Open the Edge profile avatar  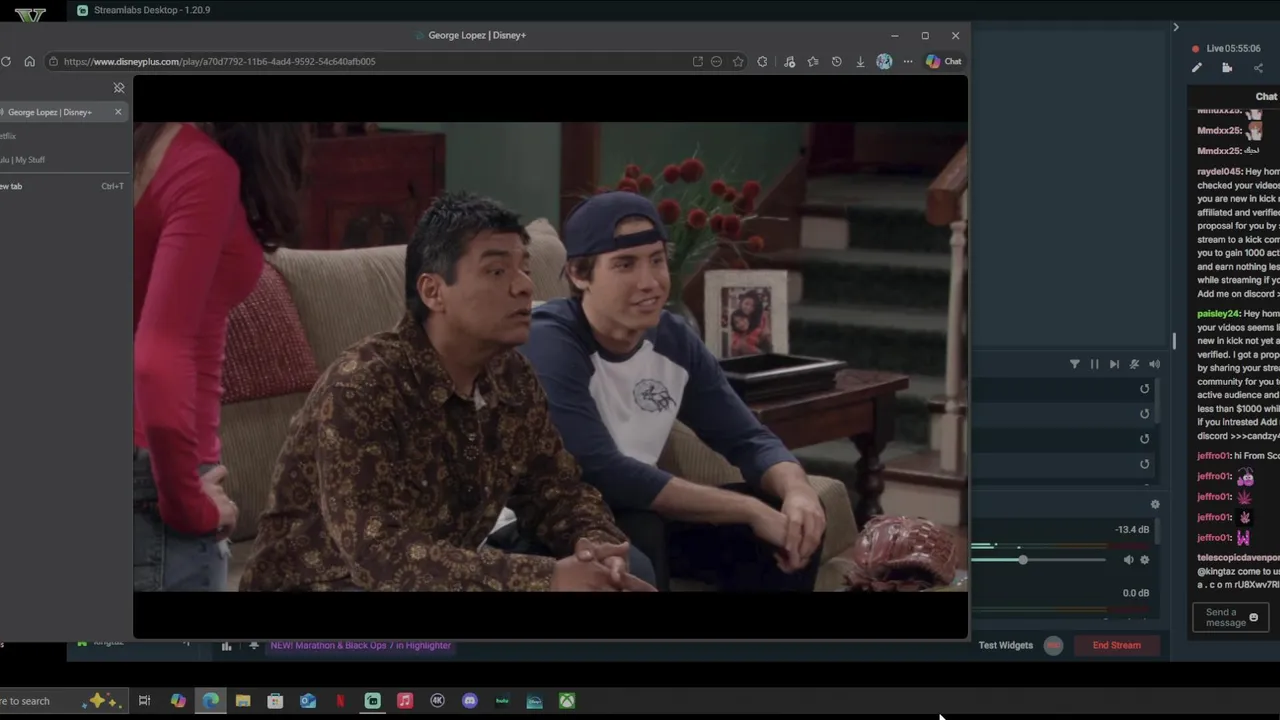tap(884, 61)
